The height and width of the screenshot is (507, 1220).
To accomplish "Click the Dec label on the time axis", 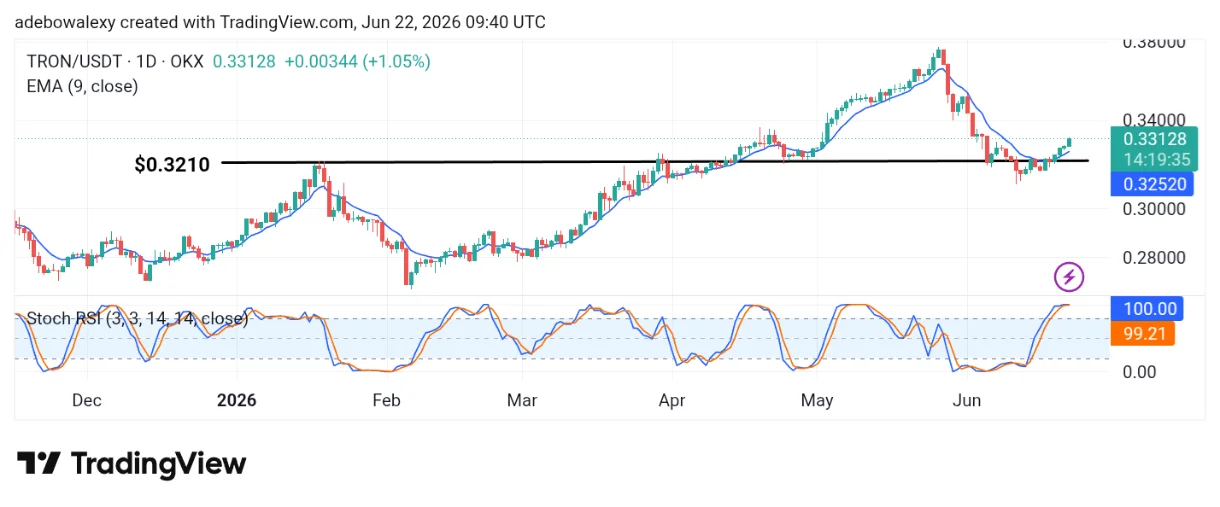I will [87, 400].
